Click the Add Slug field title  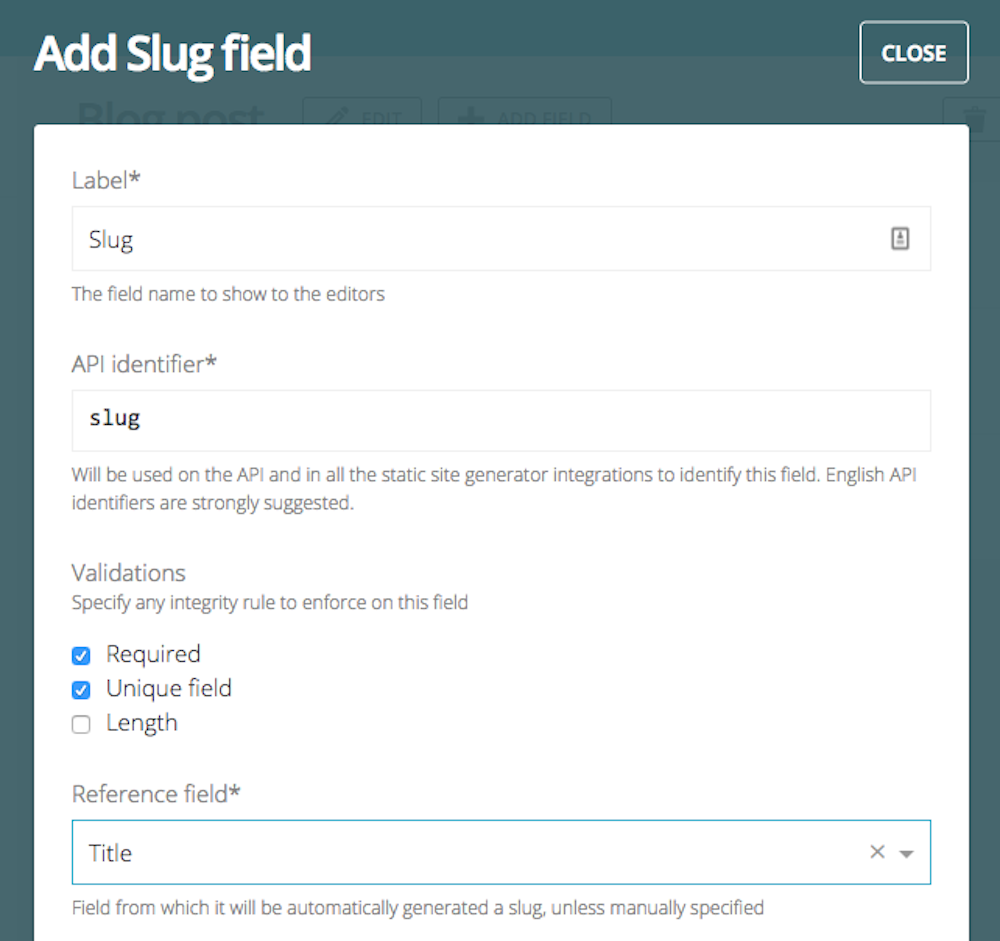click(x=173, y=54)
